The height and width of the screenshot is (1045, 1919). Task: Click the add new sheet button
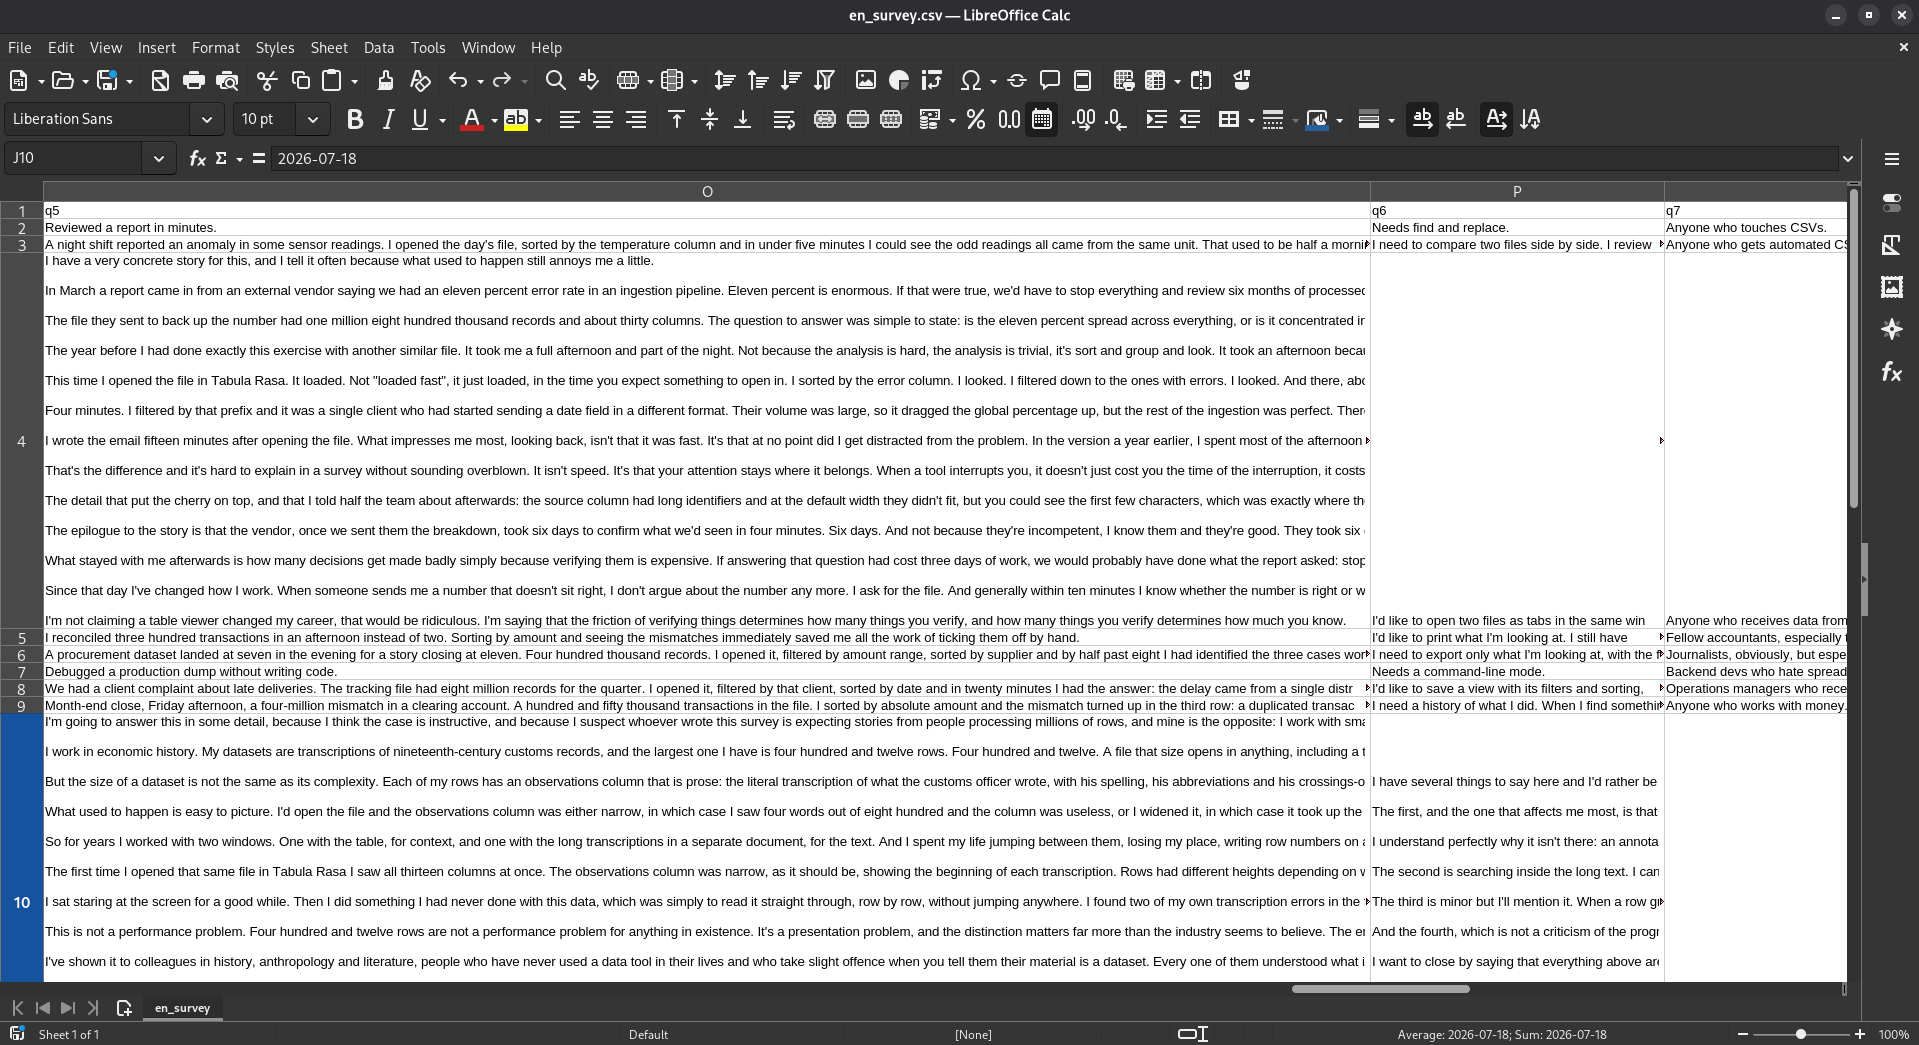(x=124, y=1008)
